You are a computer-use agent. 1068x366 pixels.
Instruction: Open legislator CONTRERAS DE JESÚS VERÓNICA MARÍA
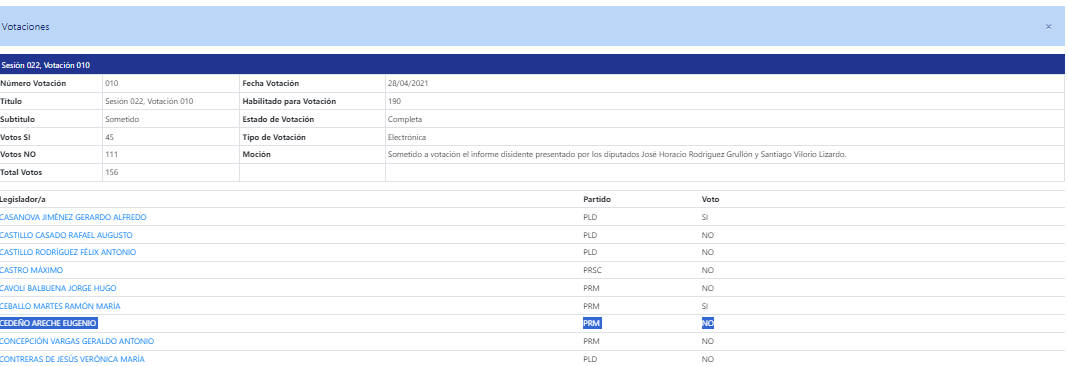[72, 359]
